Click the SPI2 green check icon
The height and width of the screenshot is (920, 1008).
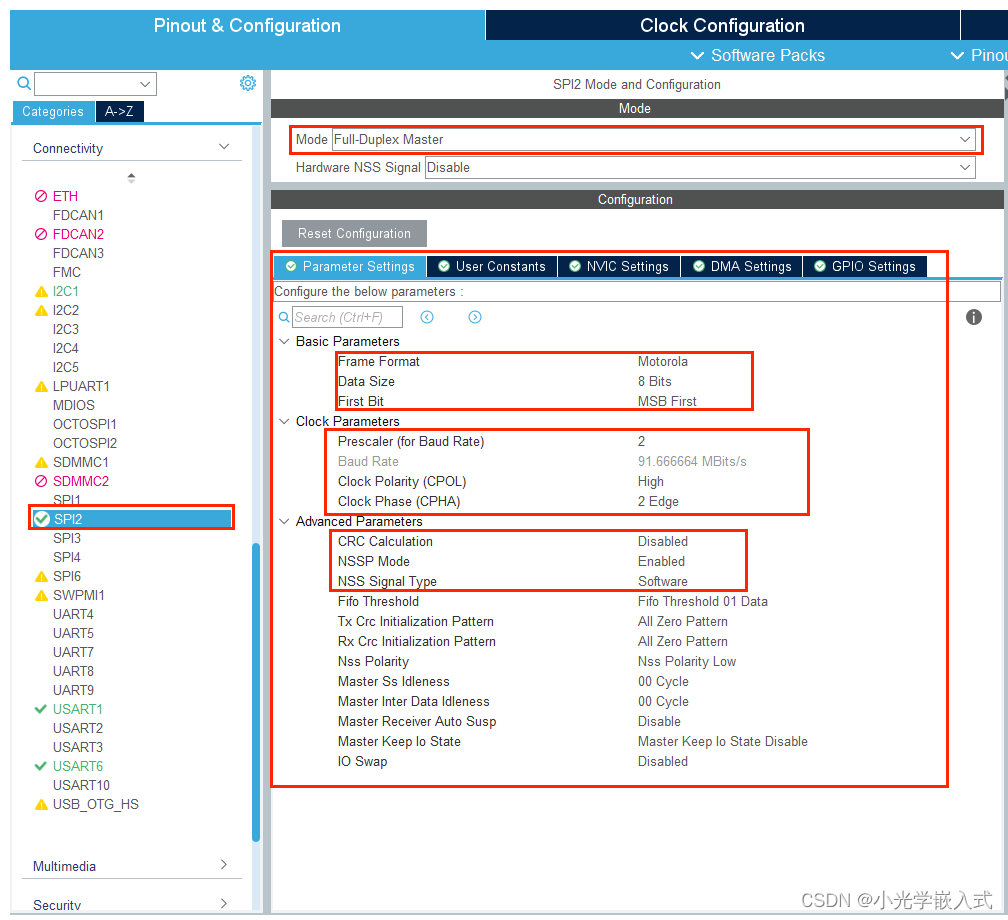42,519
